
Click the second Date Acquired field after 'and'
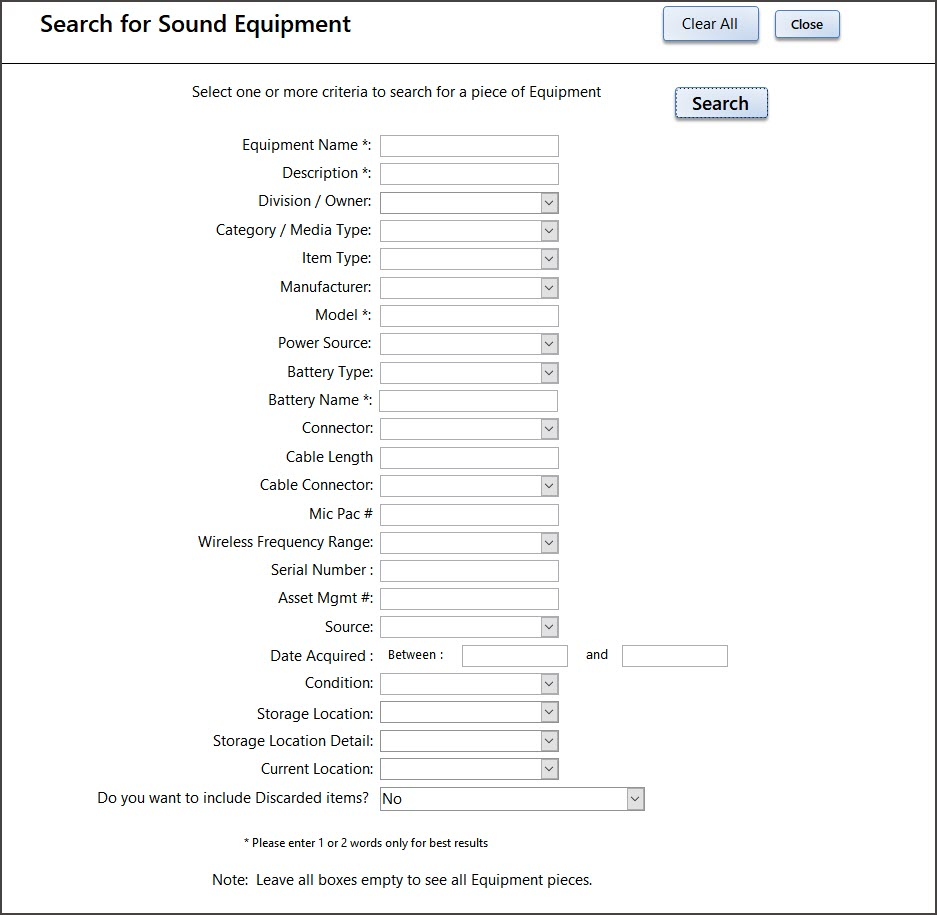click(675, 656)
